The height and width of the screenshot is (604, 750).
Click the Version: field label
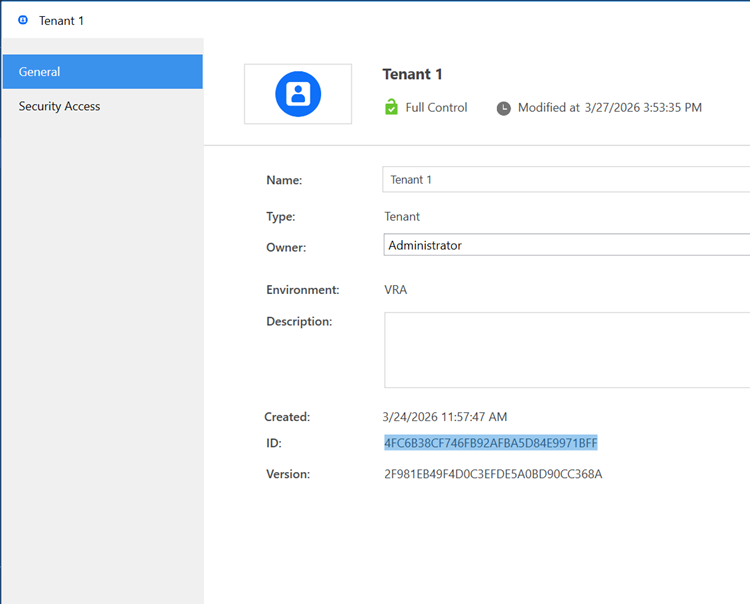[288, 474]
